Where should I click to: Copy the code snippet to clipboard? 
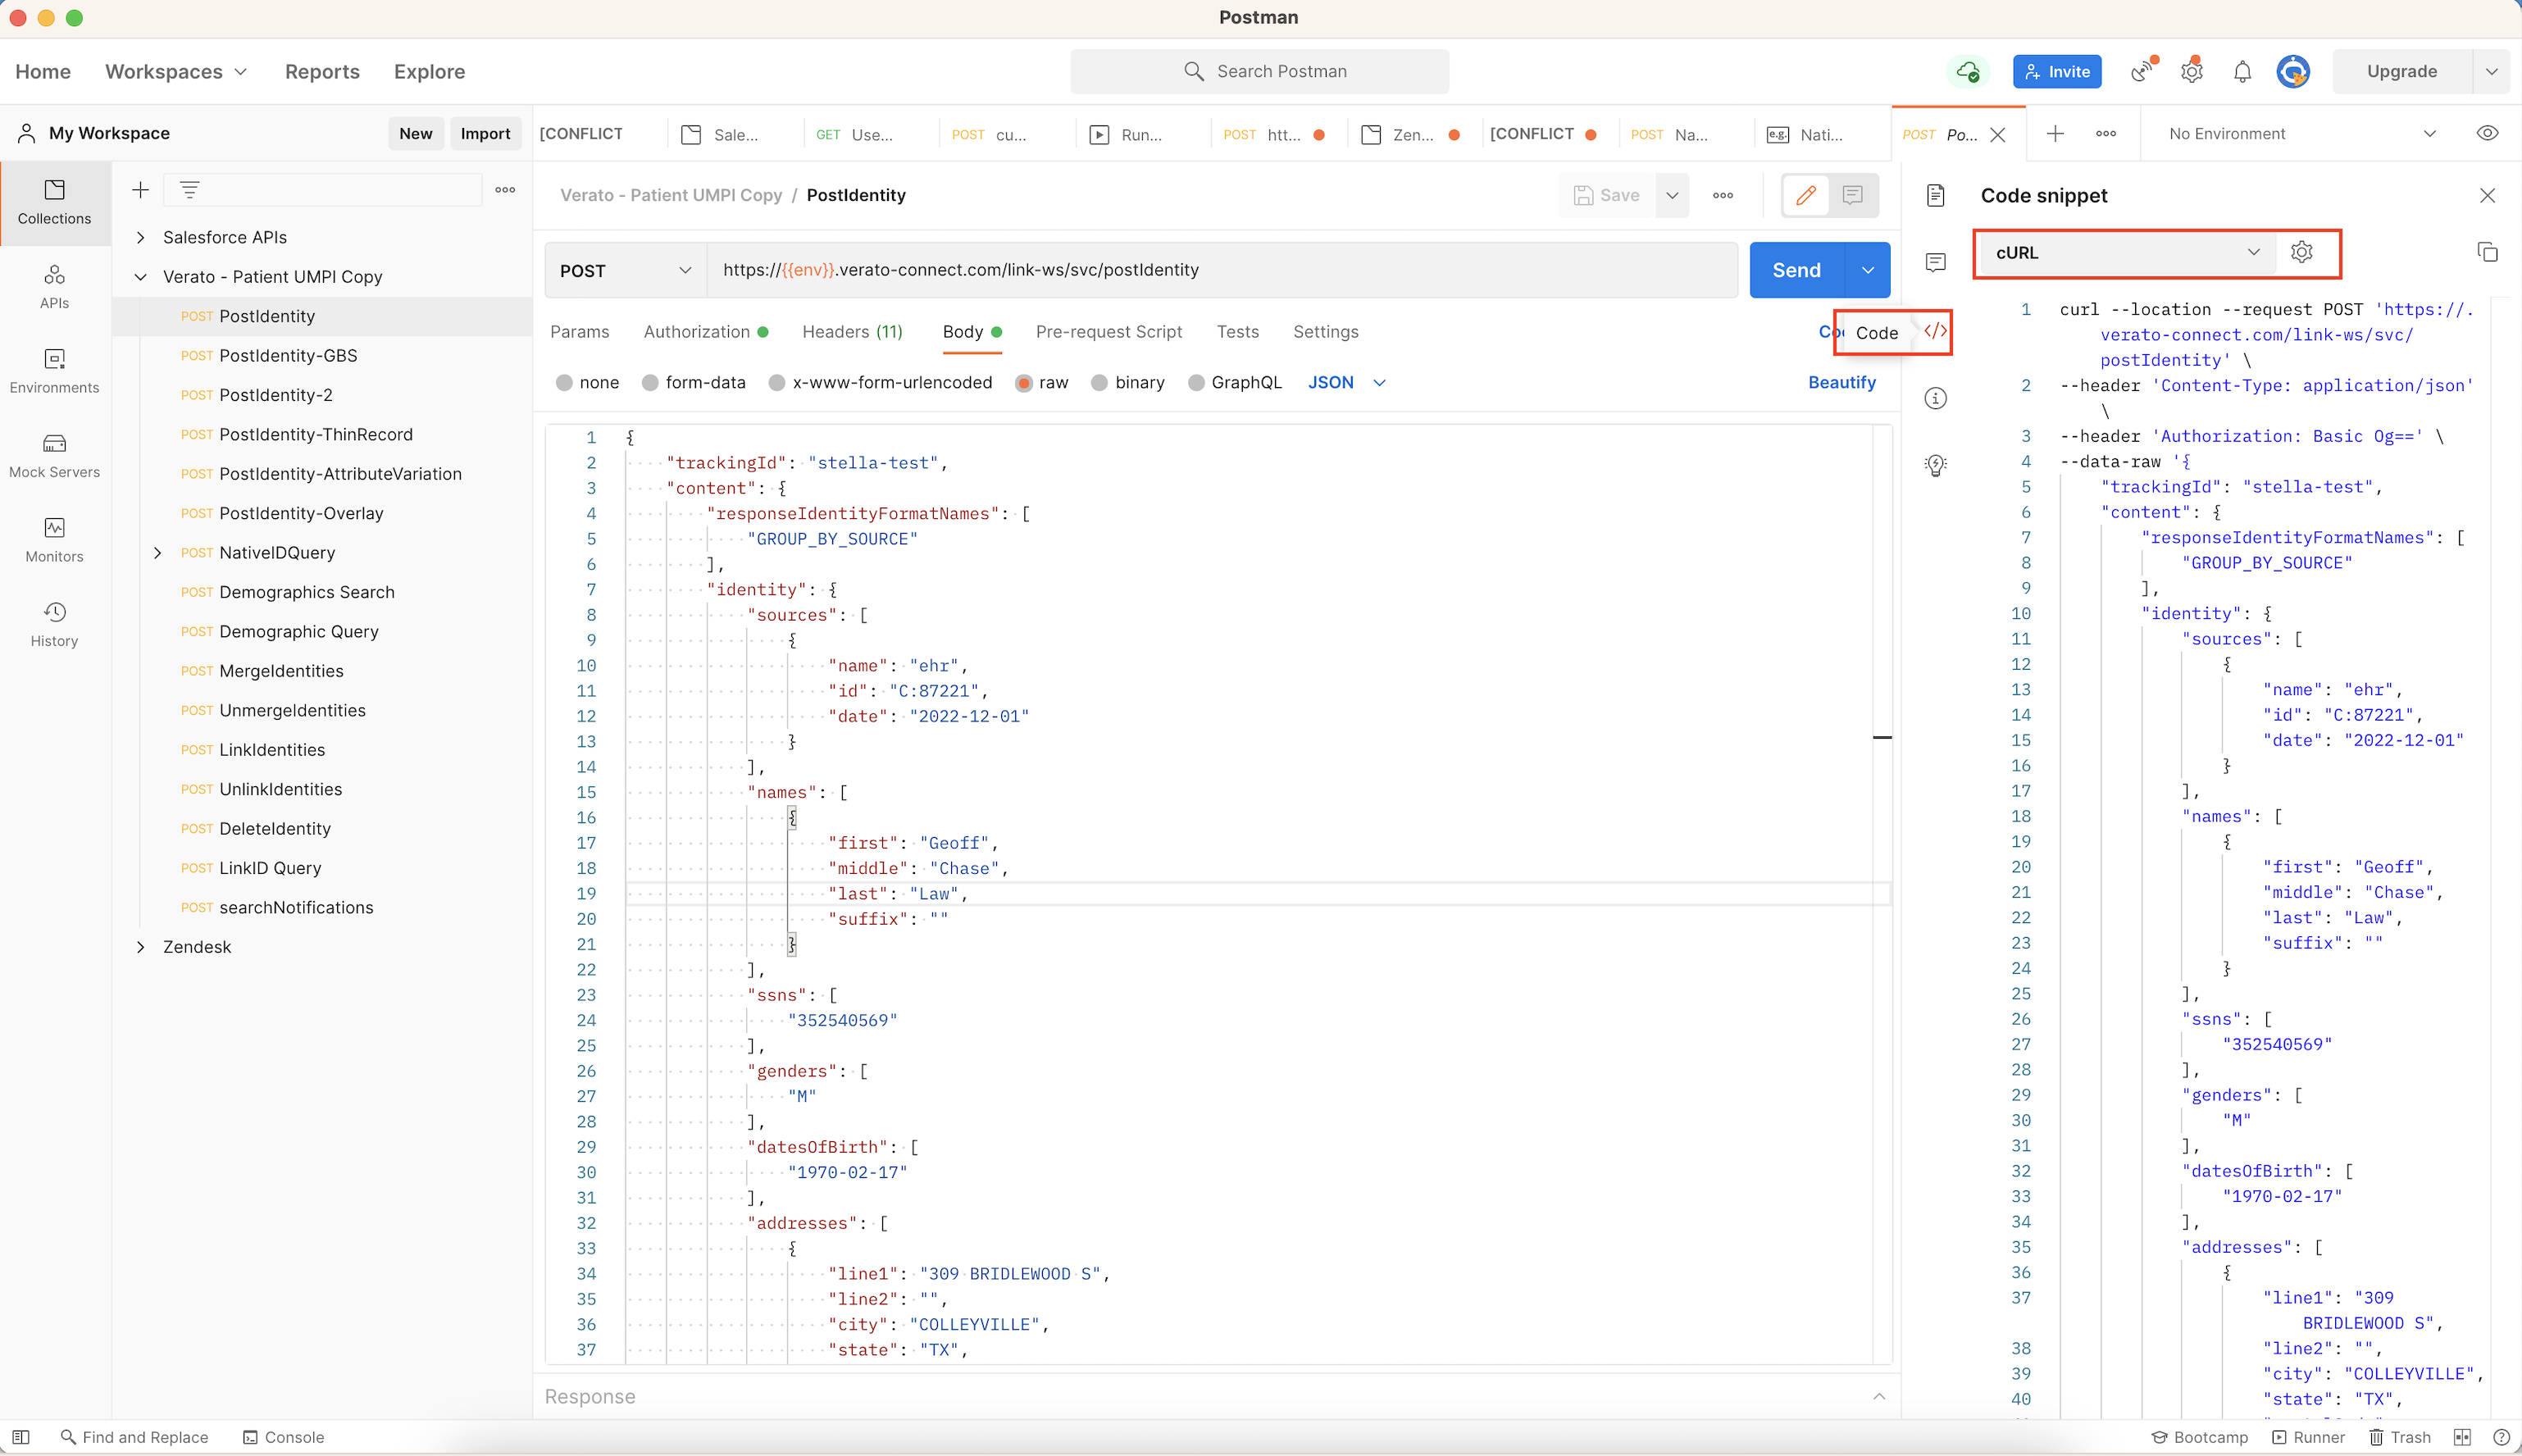[x=2487, y=253]
